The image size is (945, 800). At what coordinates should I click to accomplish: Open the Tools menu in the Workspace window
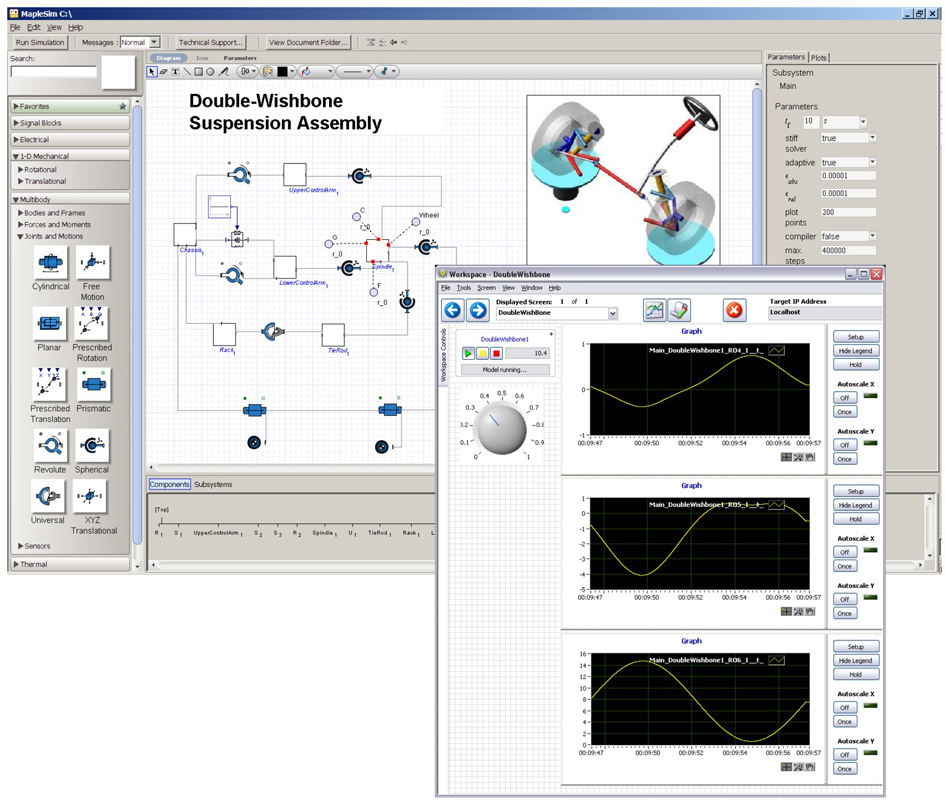463,287
